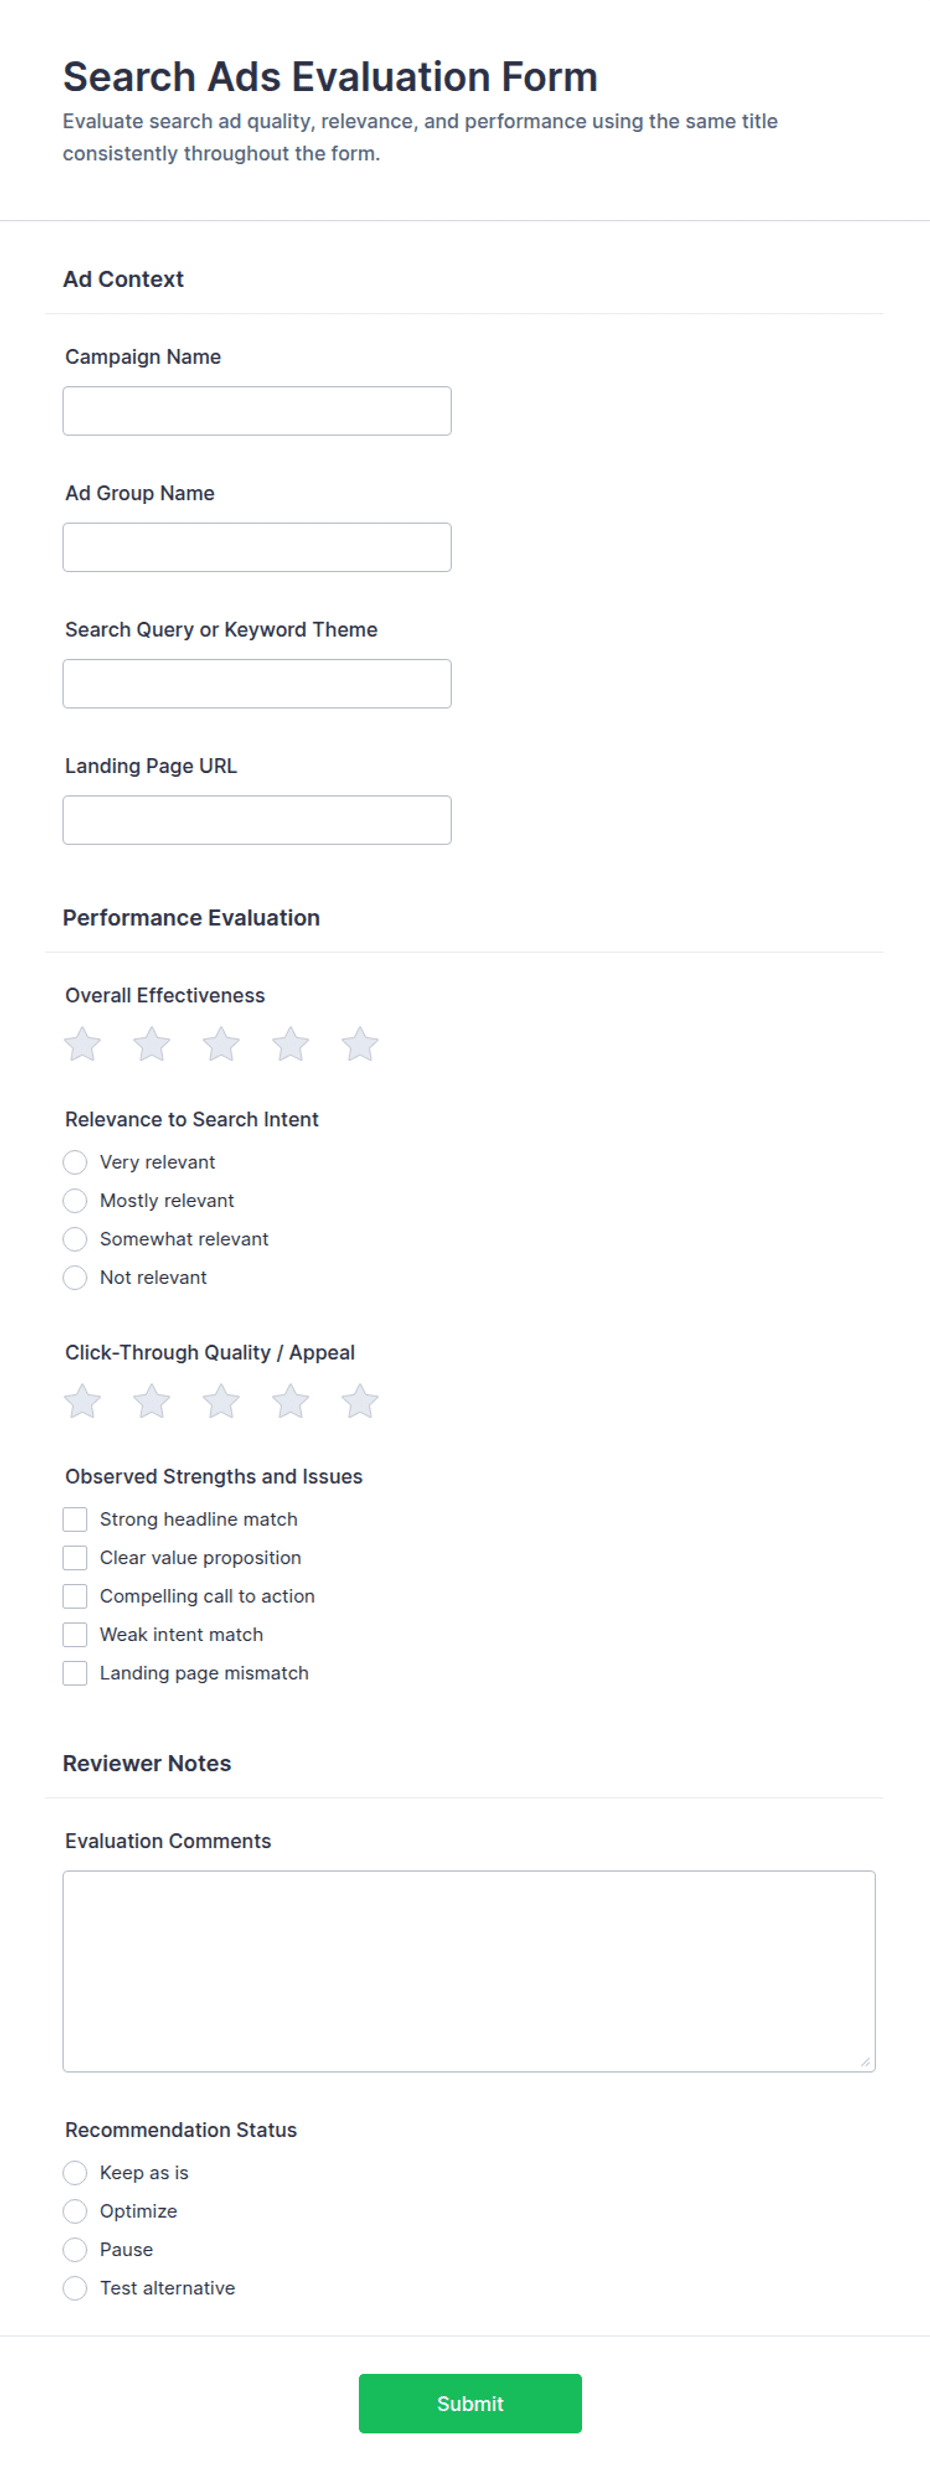Viewport: 930px width, 2482px height.
Task: Set Click-Through Quality to four stars
Action: [291, 1401]
